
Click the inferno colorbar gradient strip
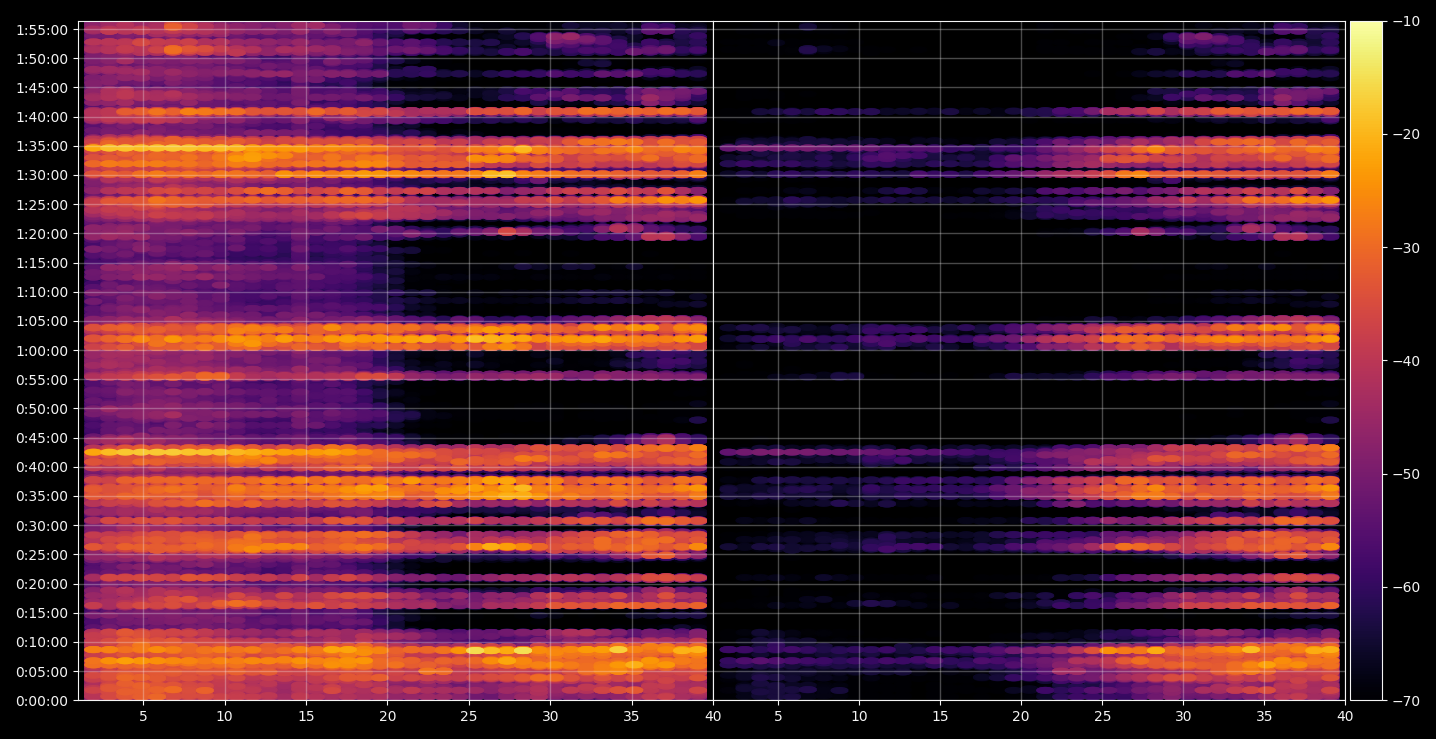[1366, 361]
